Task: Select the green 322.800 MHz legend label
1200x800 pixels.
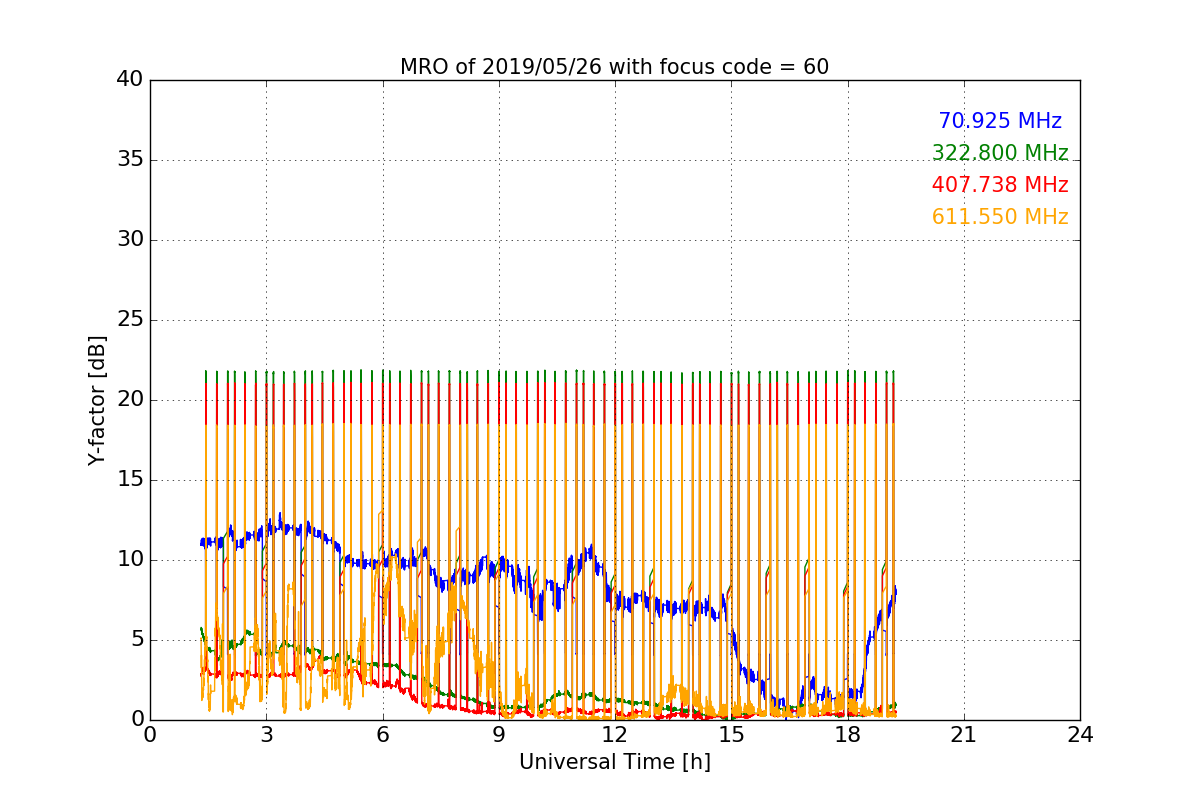Action: tap(1000, 153)
